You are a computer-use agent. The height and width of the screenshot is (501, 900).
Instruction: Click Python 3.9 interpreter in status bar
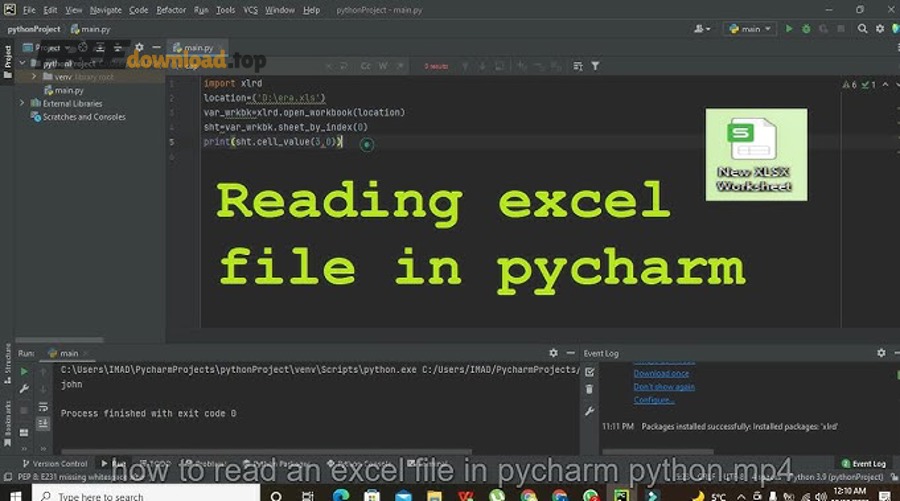tap(837, 477)
